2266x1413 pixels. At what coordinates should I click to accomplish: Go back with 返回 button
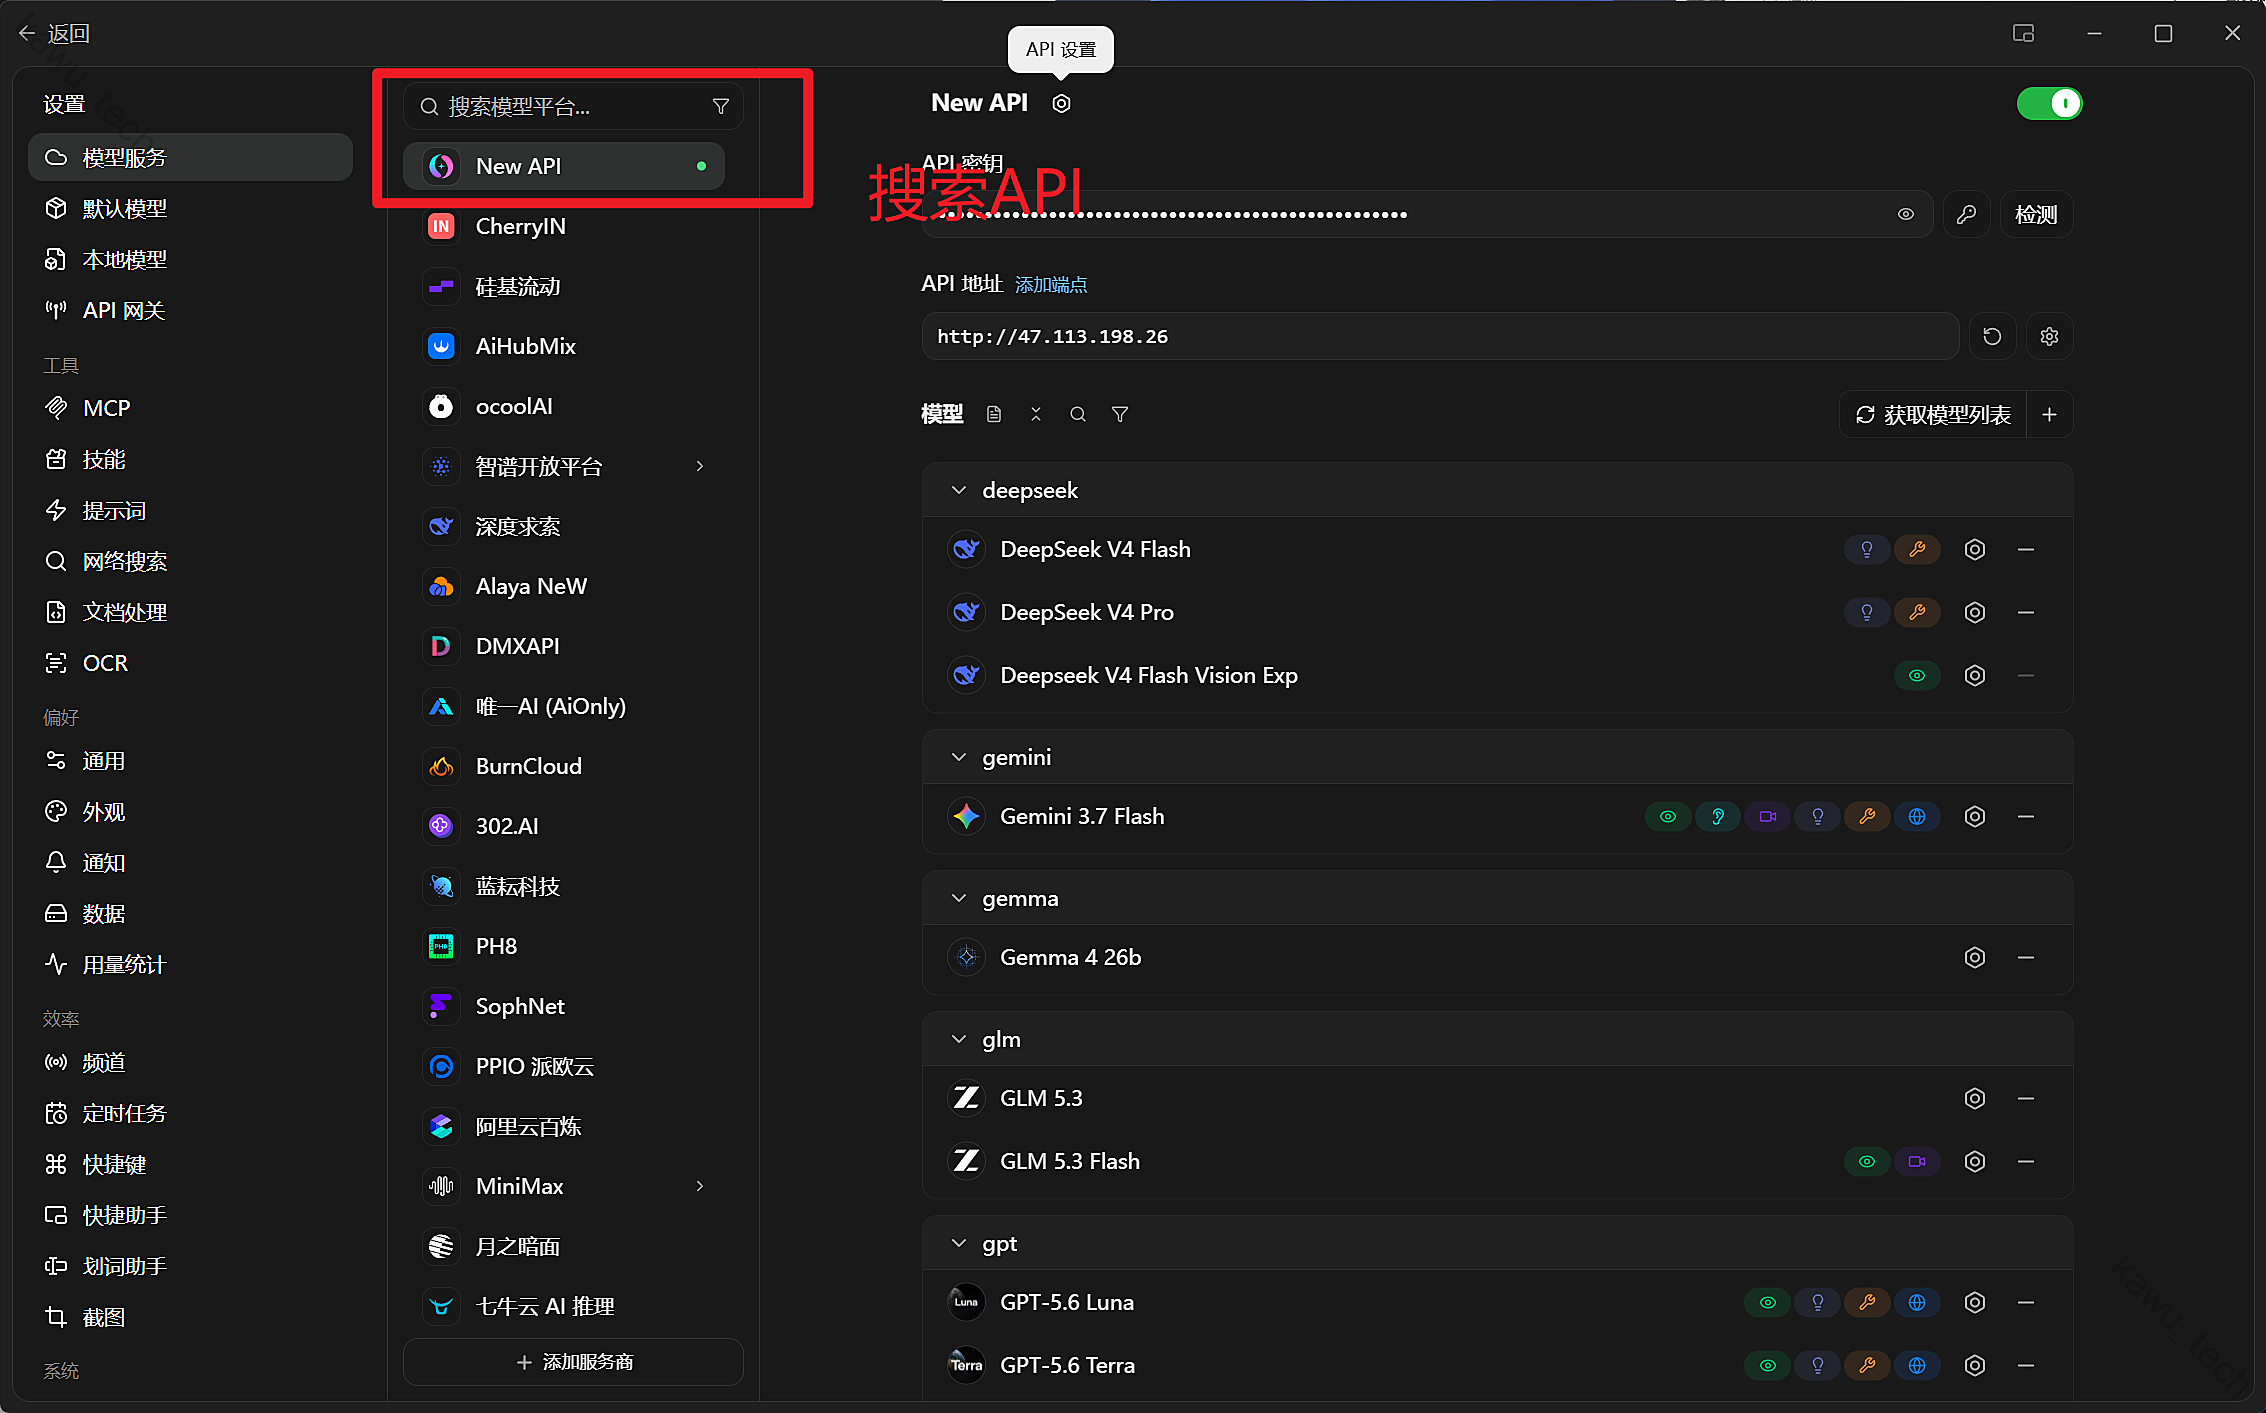(x=54, y=33)
